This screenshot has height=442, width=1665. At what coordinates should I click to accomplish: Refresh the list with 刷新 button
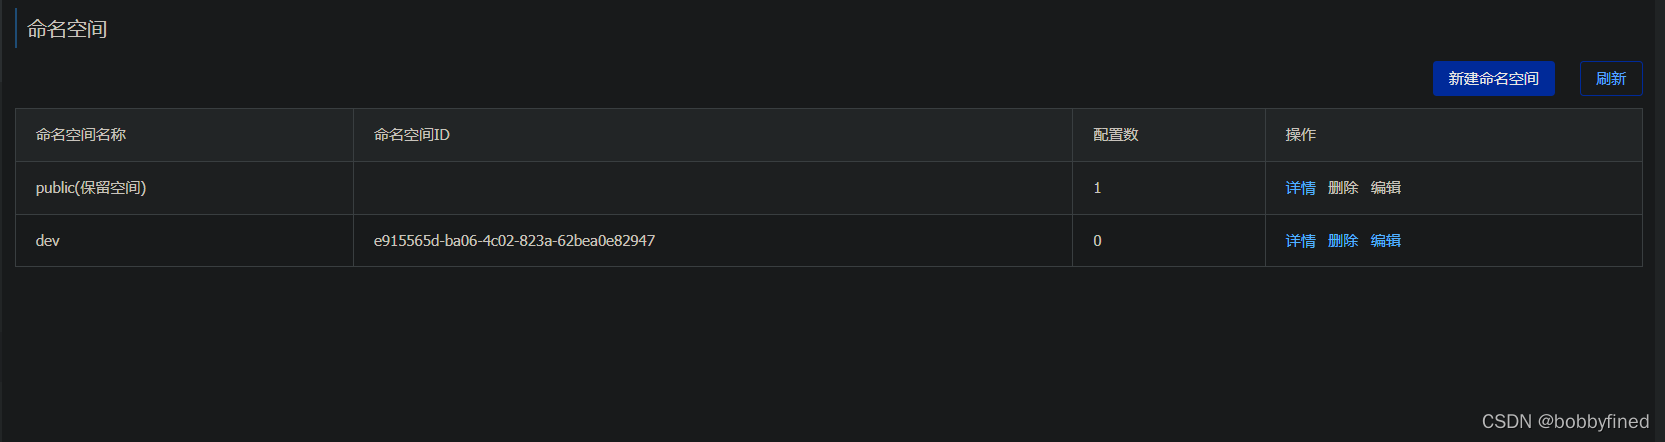coord(1611,79)
